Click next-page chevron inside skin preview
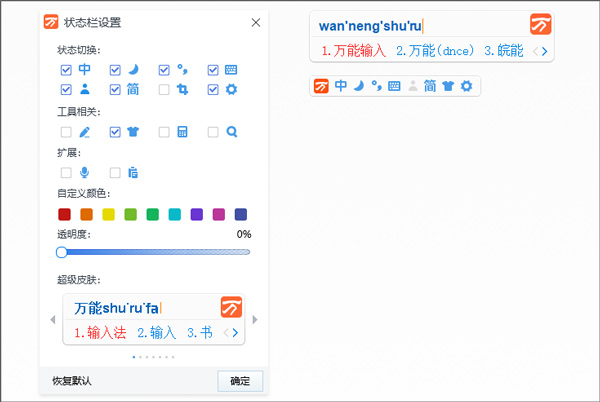Viewport: 600px width, 402px height. tap(235, 333)
